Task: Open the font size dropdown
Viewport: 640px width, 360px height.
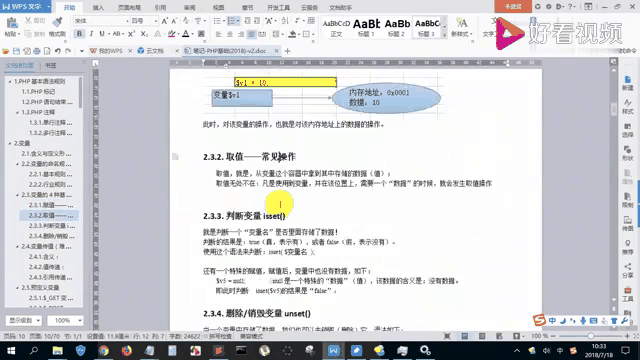Action: tap(156, 21)
